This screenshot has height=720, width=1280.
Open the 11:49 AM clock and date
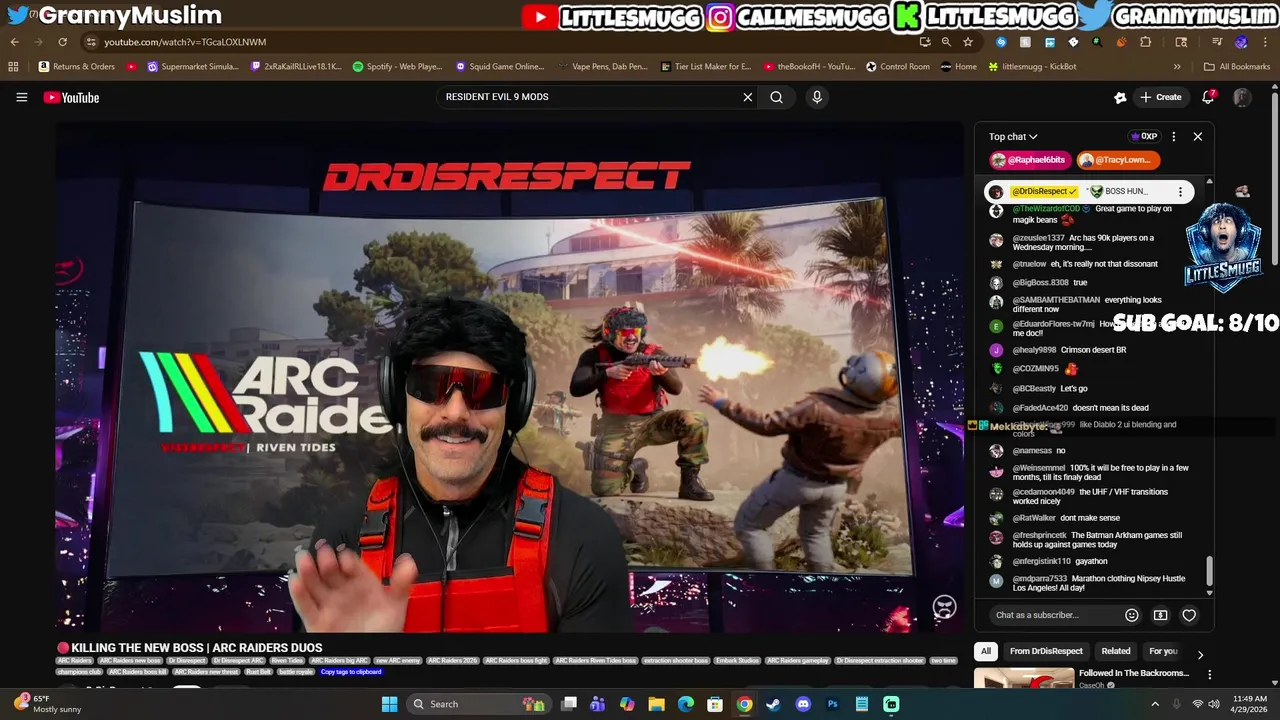click(1249, 704)
